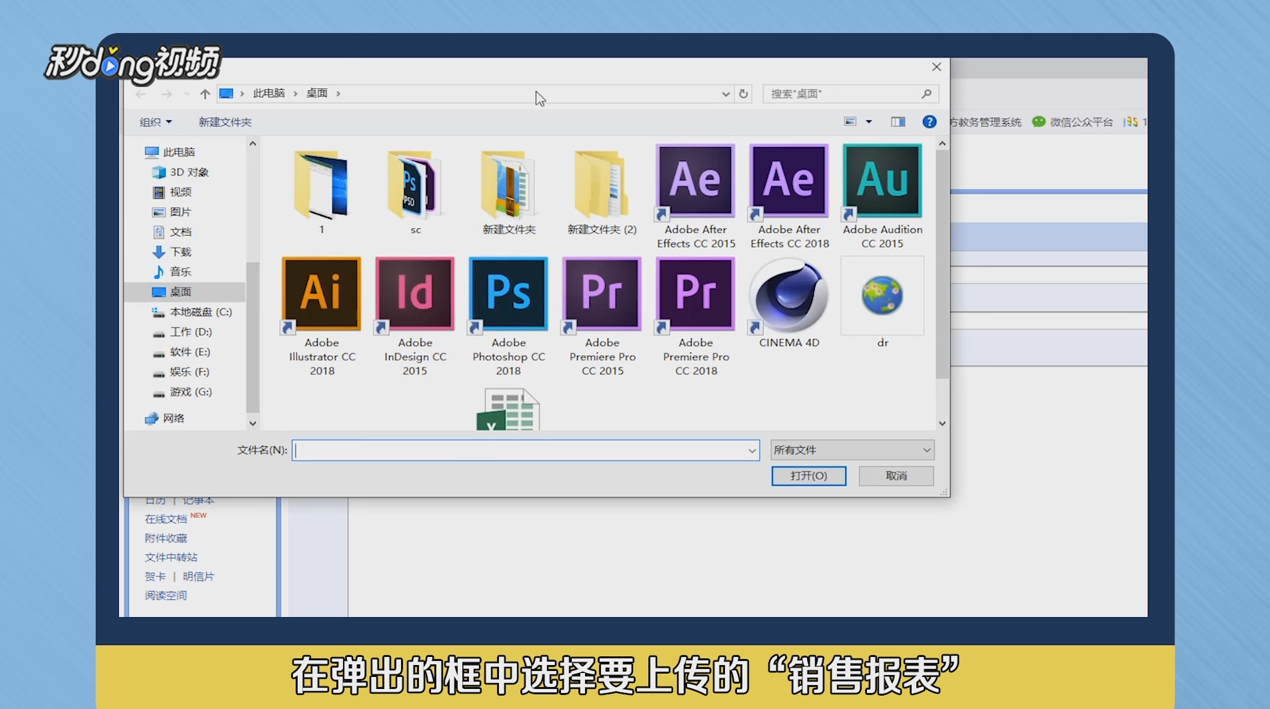Open 明信片 in background webpage
Image resolution: width=1270 pixels, height=709 pixels.
click(x=198, y=576)
